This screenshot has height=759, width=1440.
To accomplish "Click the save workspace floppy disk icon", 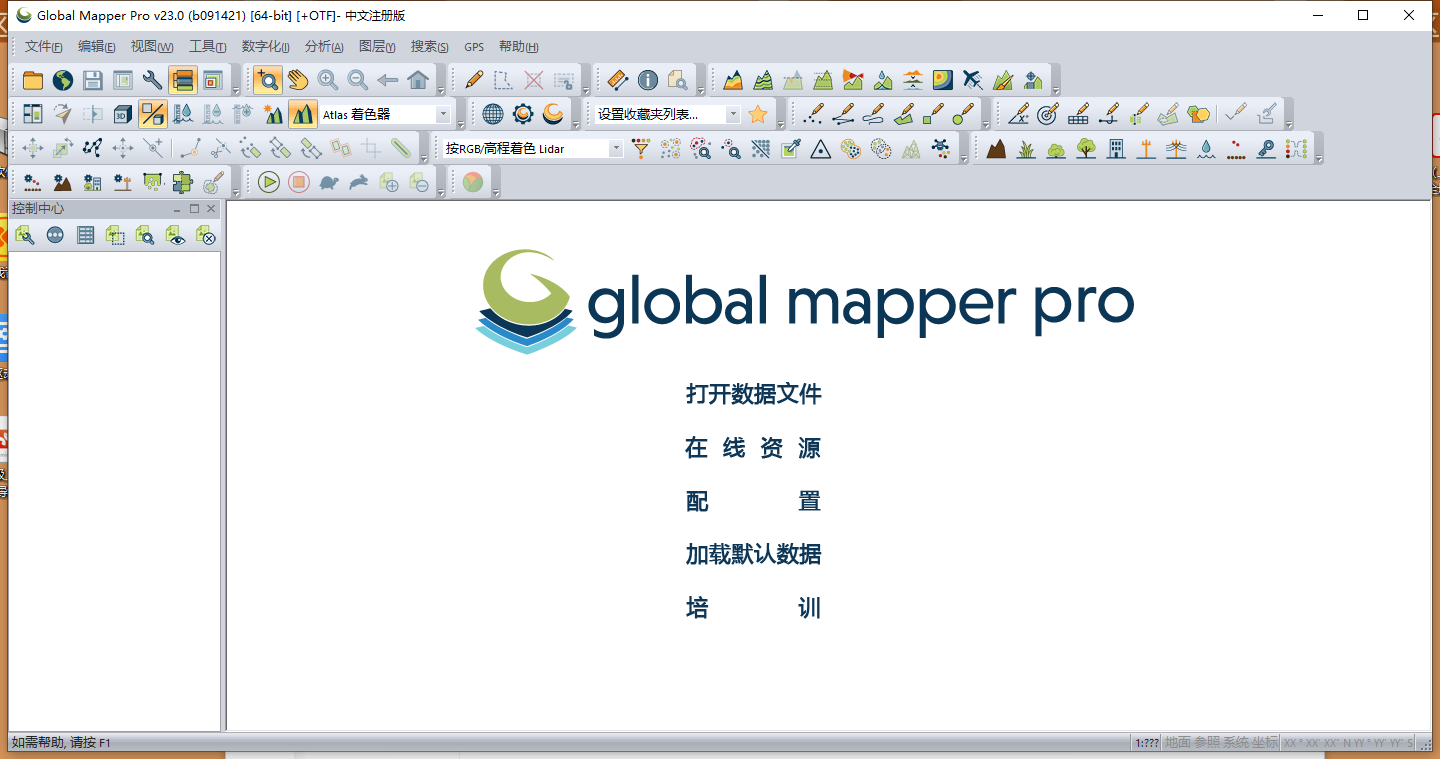I will pyautogui.click(x=93, y=81).
